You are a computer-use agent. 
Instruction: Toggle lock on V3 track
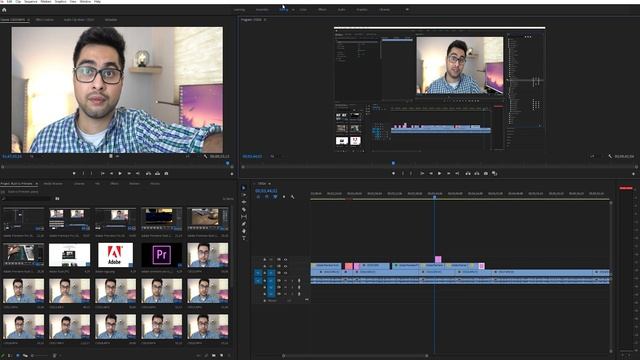click(x=264, y=260)
